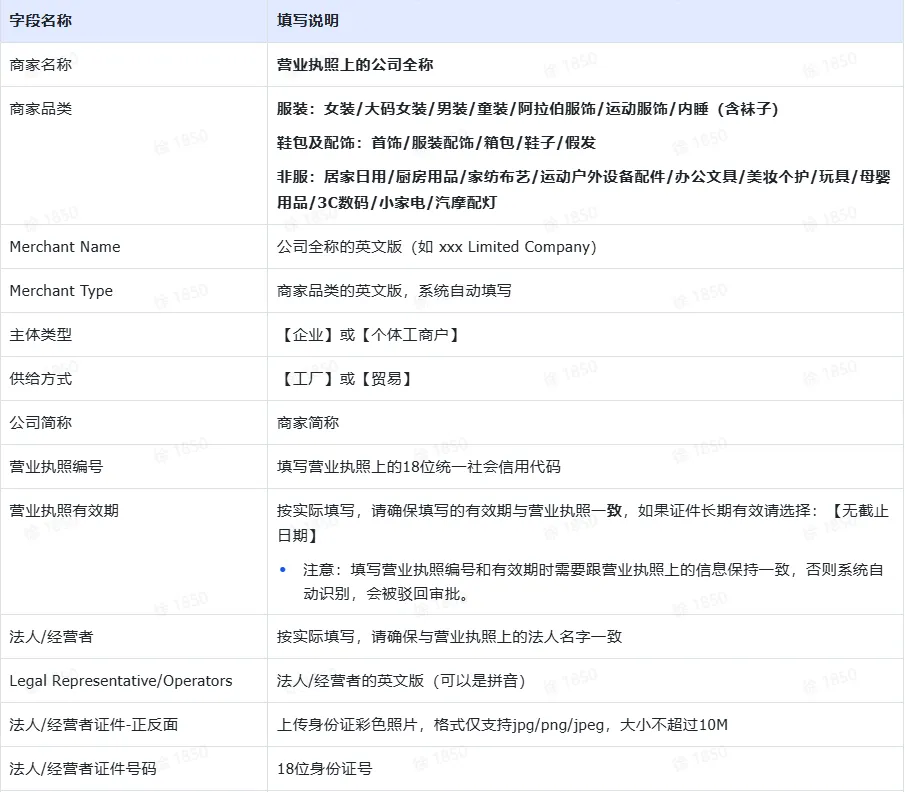Image resolution: width=905 pixels, height=792 pixels.
Task: Click the 商家品类 field name
Action: (40, 109)
